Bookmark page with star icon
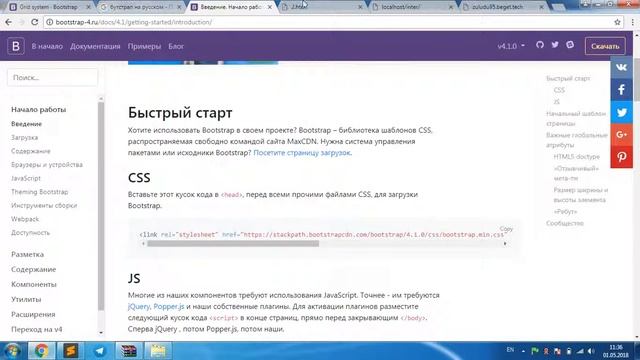Image resolution: width=640 pixels, height=360 pixels. pos(617,22)
